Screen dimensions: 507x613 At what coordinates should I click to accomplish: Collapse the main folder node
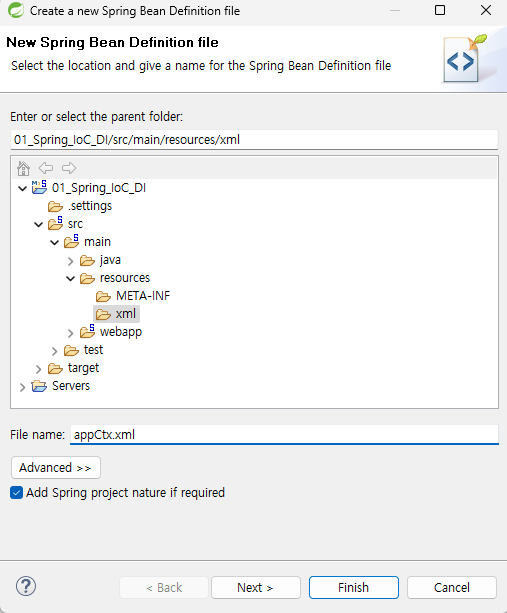(x=54, y=242)
